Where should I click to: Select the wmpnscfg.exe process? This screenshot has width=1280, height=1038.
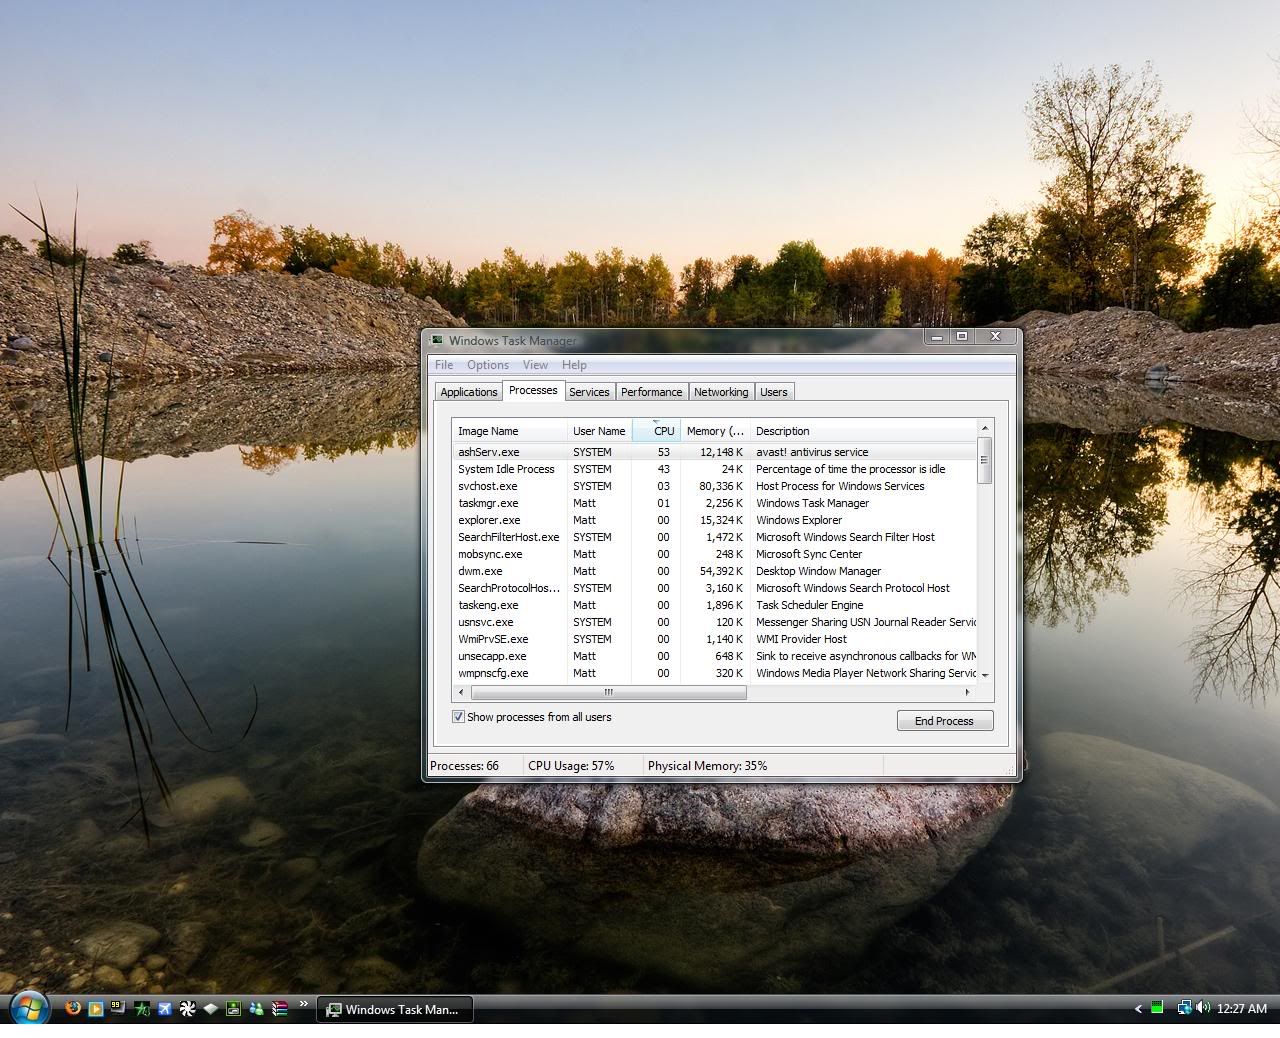(x=714, y=673)
